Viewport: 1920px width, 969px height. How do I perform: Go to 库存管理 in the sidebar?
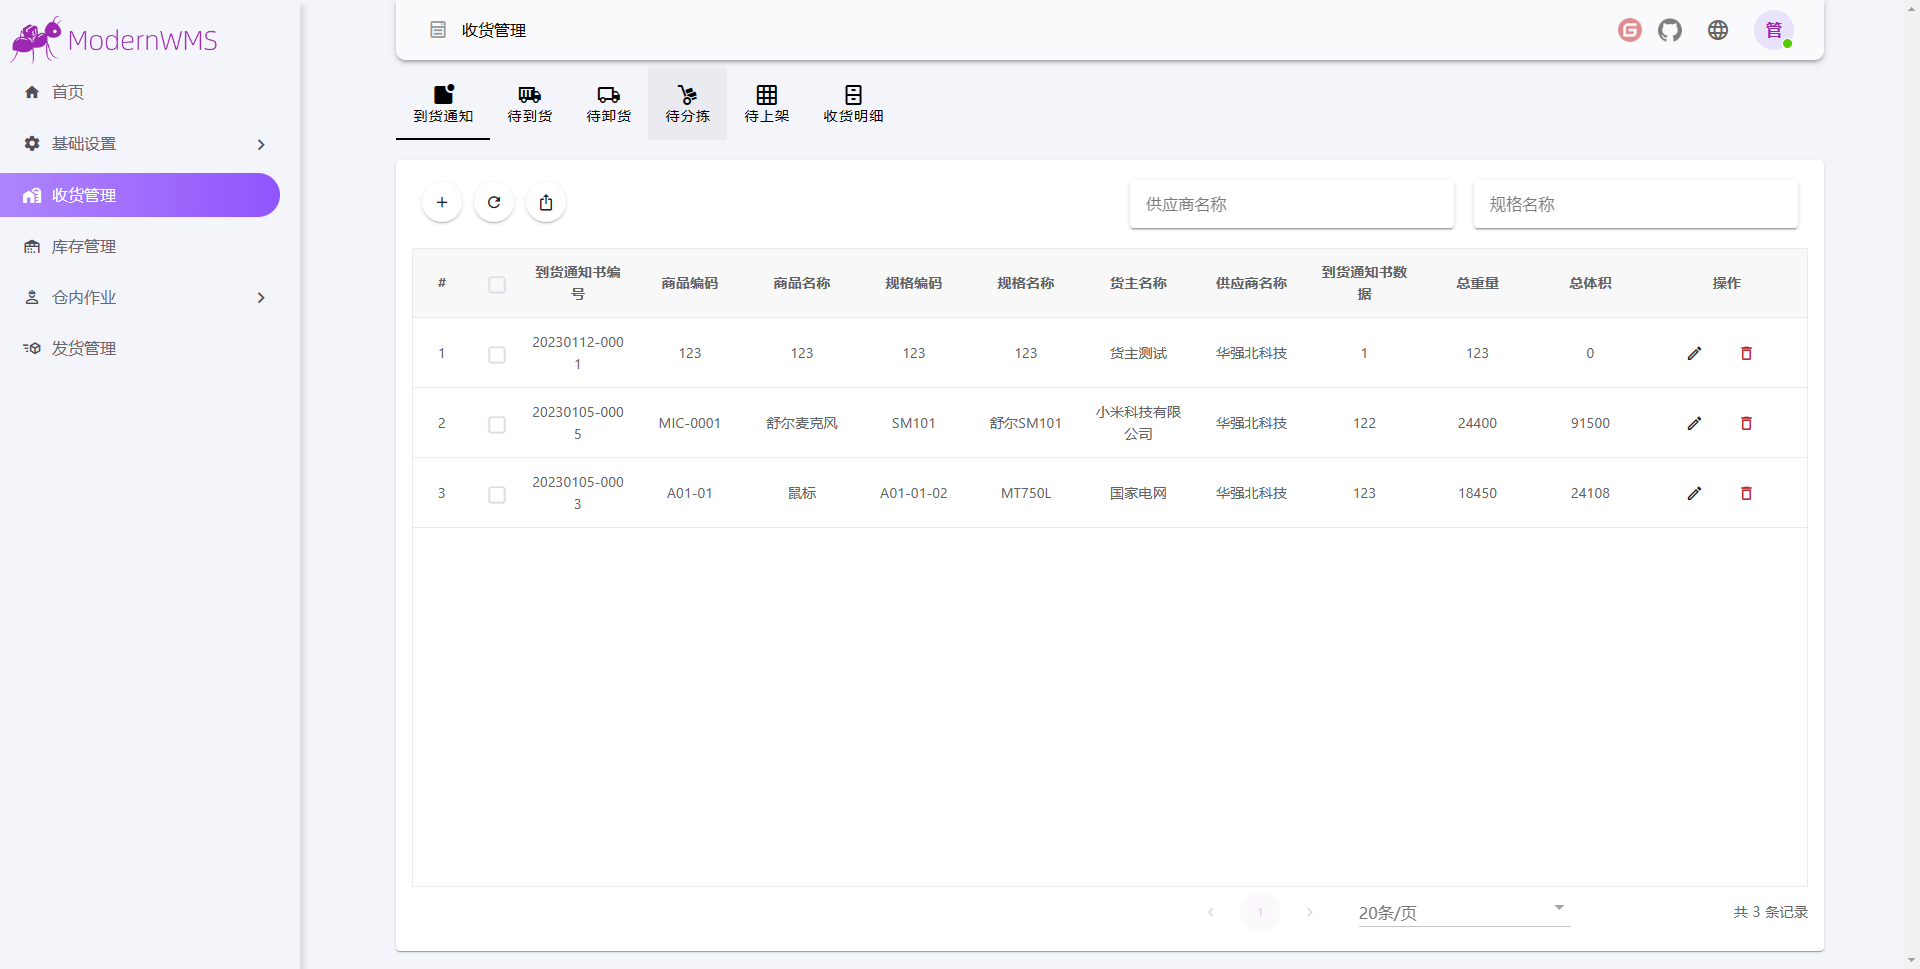click(x=84, y=247)
